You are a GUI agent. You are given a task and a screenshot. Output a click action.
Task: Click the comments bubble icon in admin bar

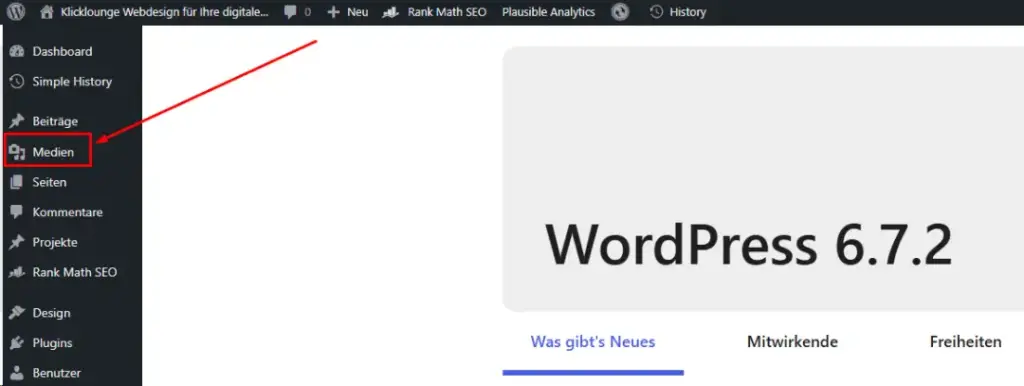point(291,12)
